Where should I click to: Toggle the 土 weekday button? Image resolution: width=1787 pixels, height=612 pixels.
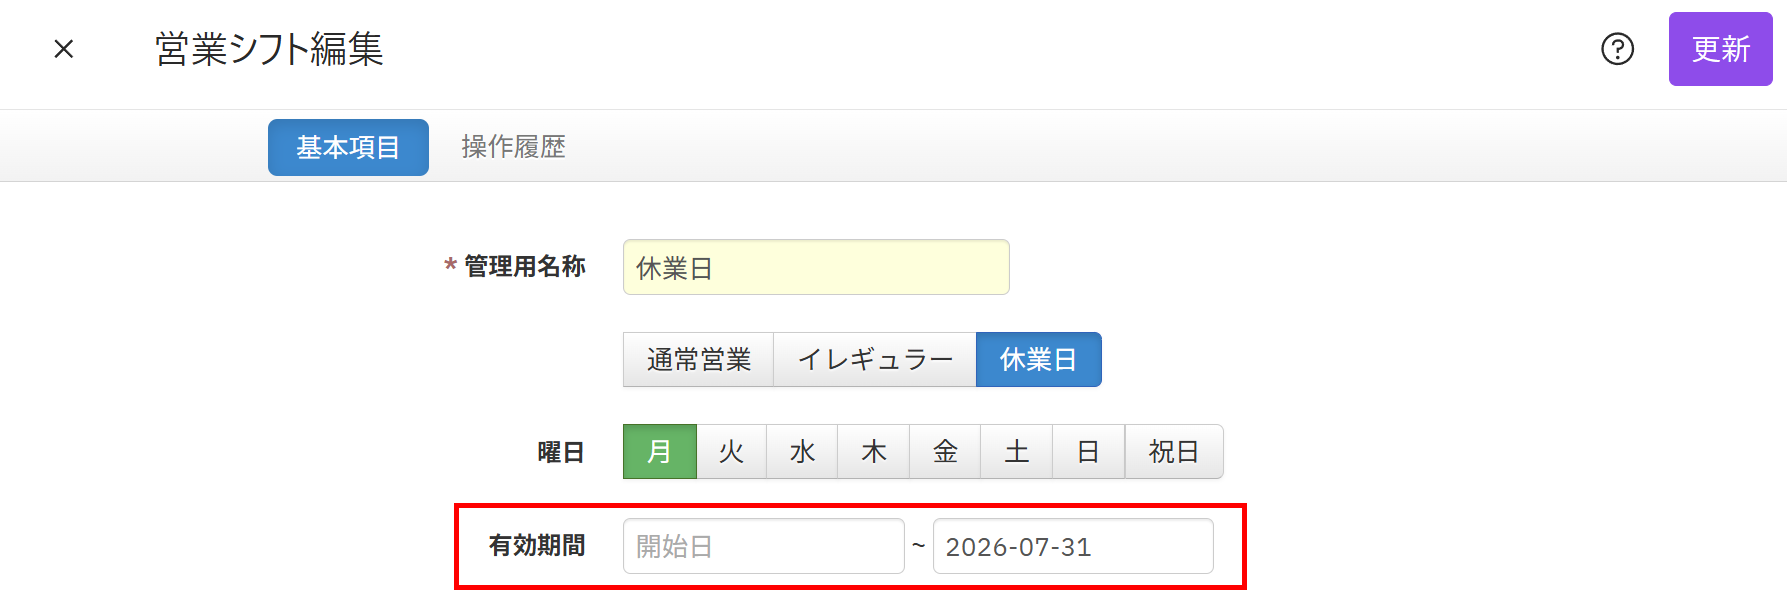click(x=1017, y=452)
